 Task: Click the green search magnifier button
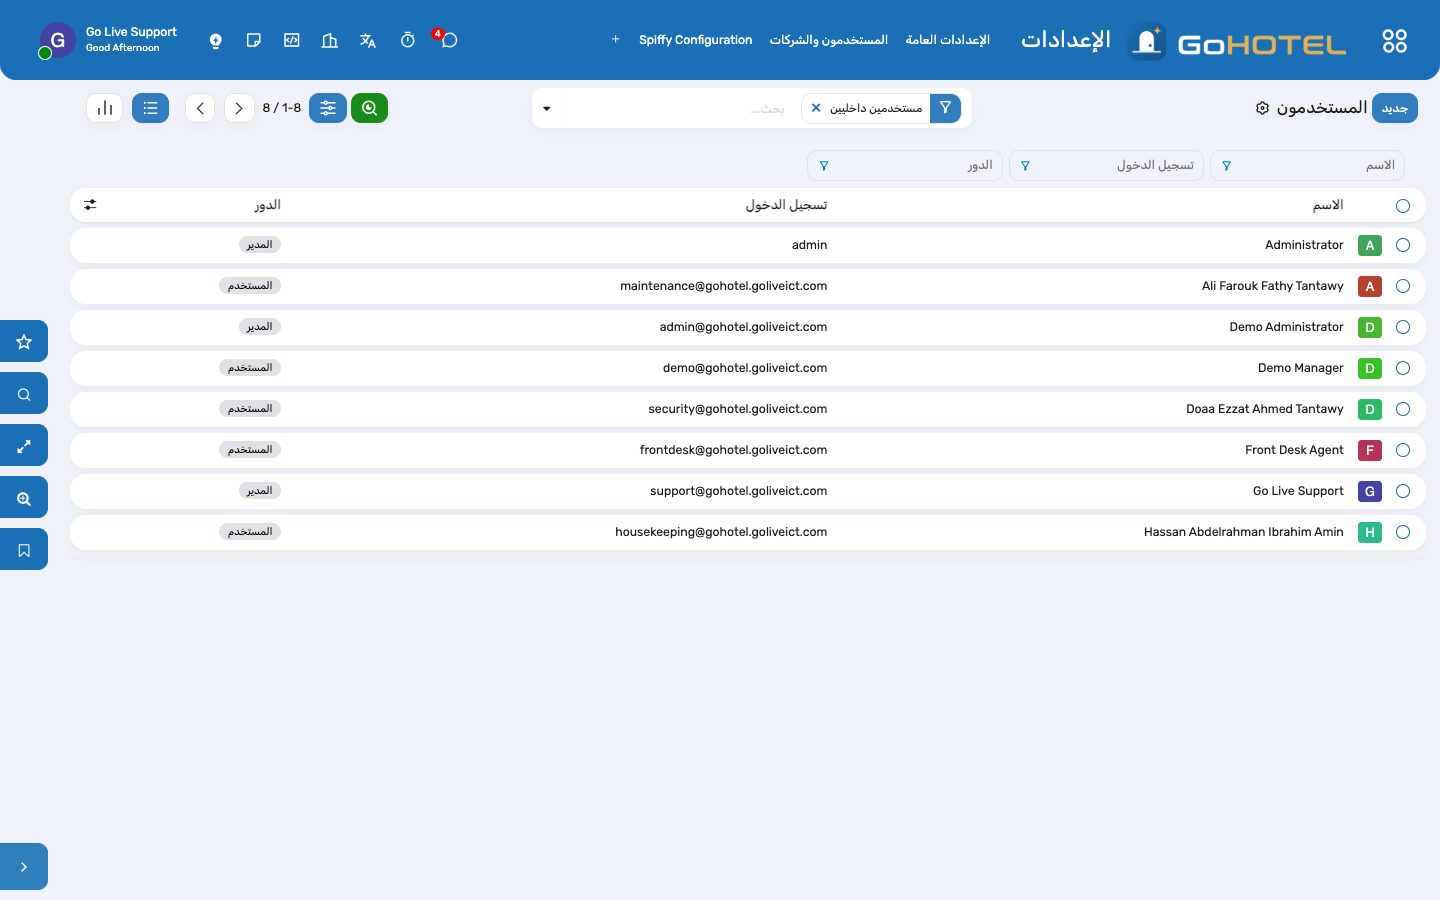tap(369, 108)
